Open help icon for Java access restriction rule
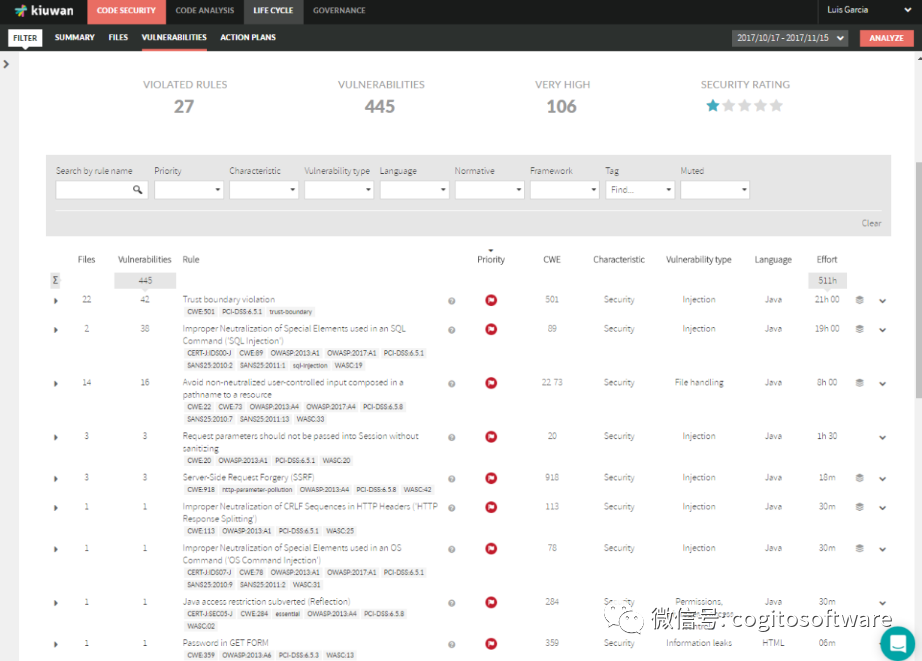The image size is (922, 661). (x=452, y=603)
